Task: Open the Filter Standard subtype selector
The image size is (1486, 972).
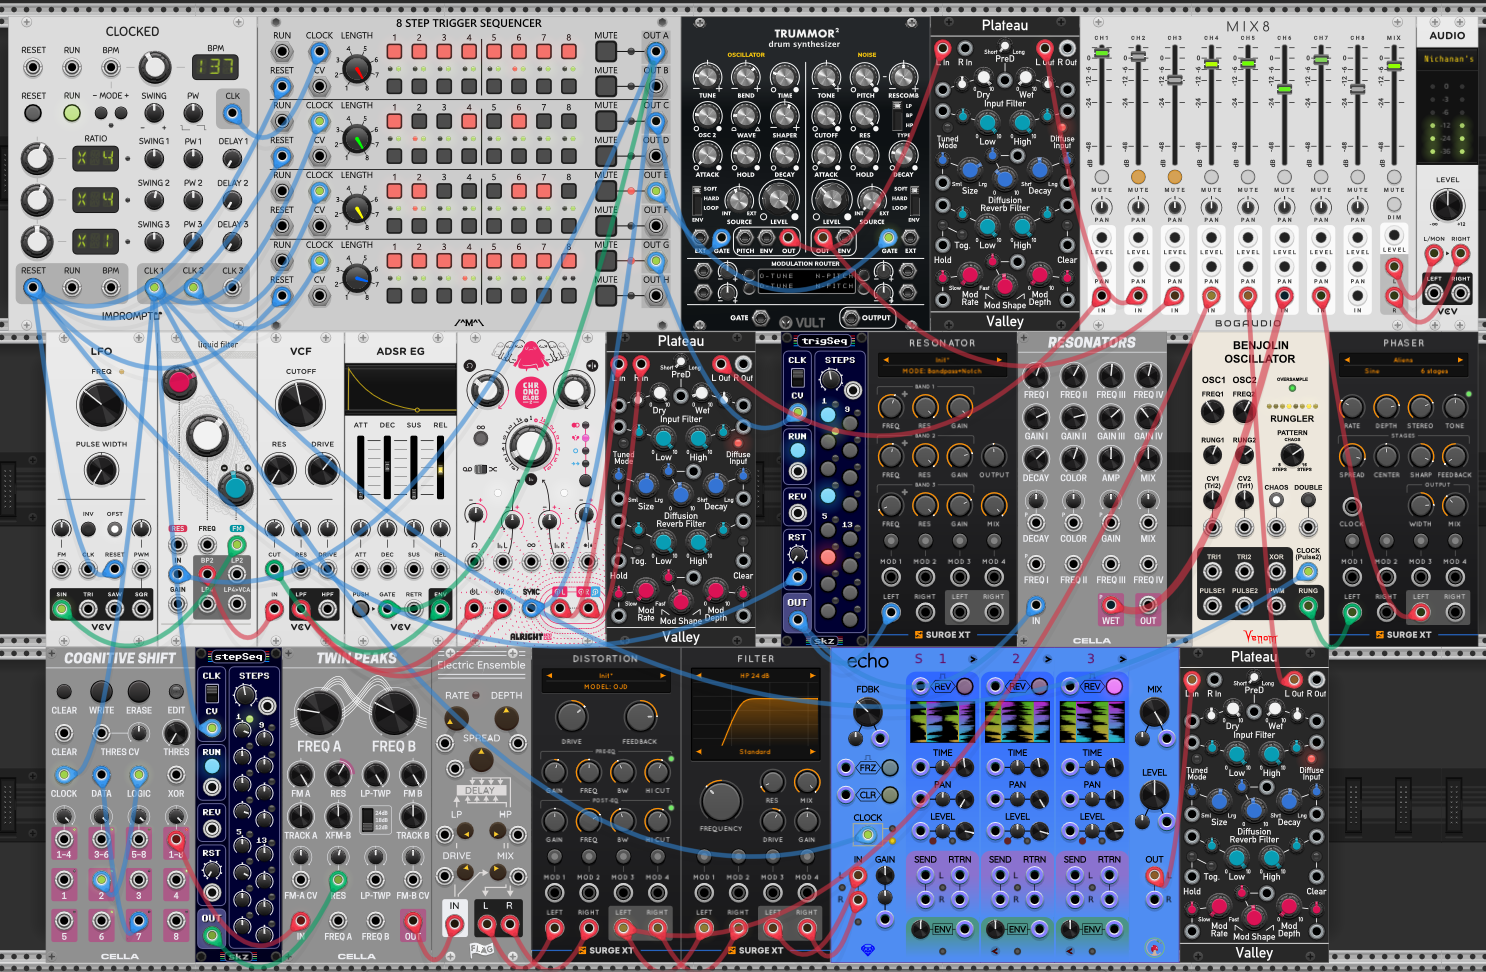Action: click(755, 751)
